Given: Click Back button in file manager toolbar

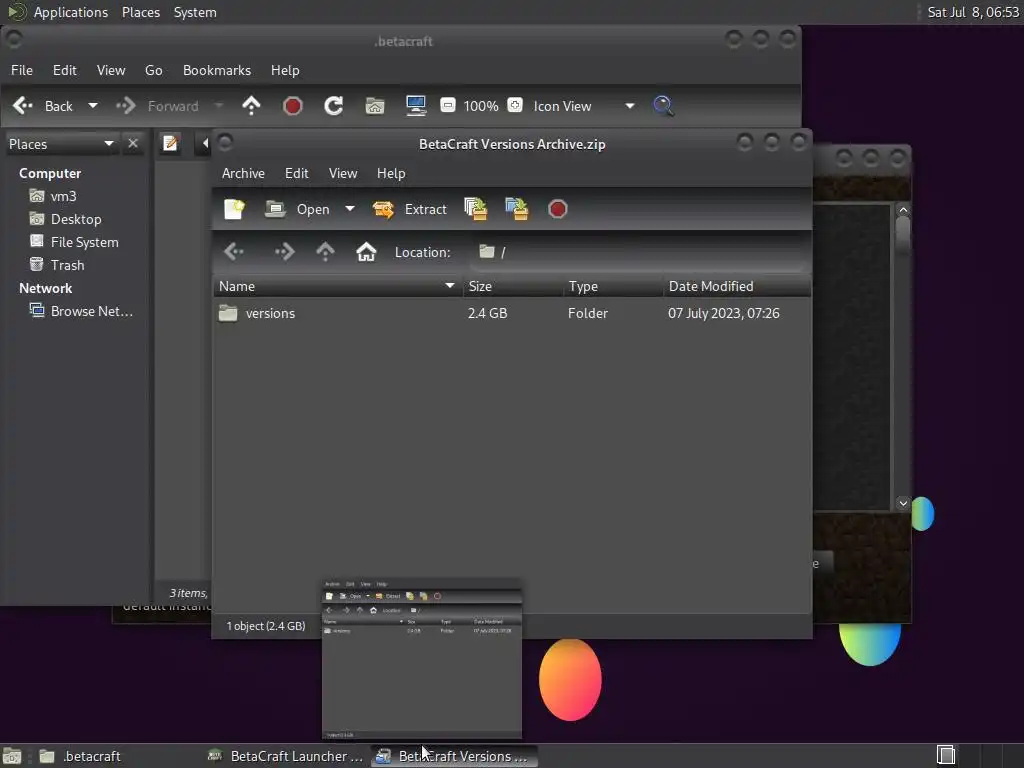Looking at the screenshot, I should [43, 106].
